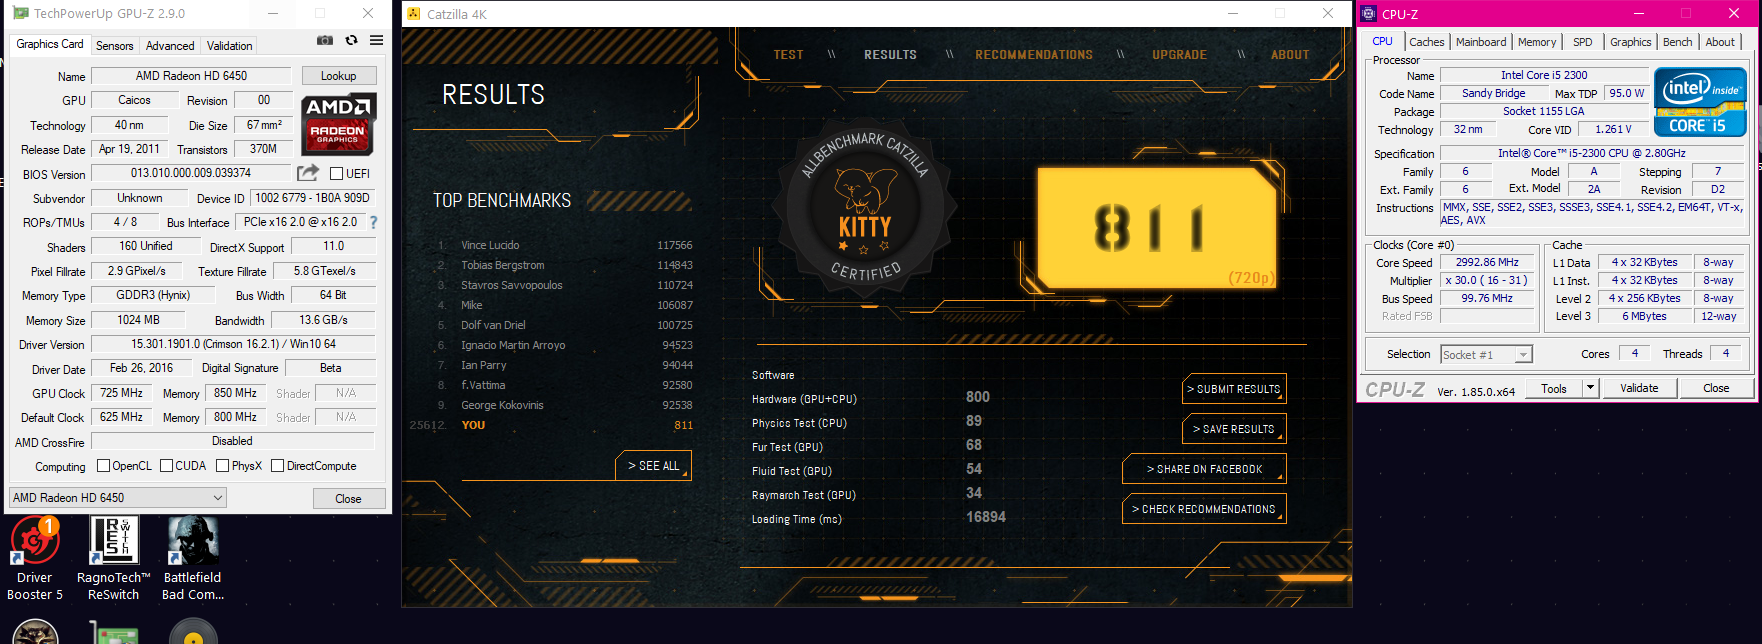Open the CPU-Z Graphics tab
The image size is (1762, 644).
[x=1630, y=42]
